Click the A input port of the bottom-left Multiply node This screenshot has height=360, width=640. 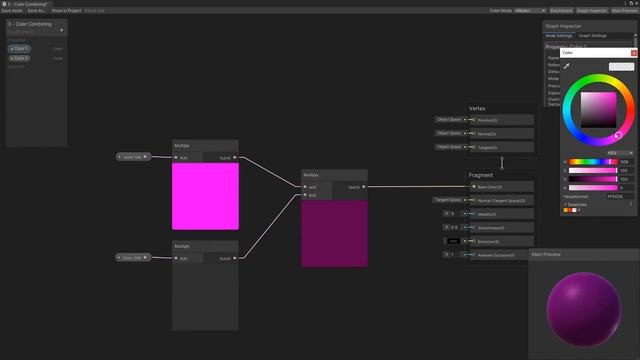coord(176,258)
